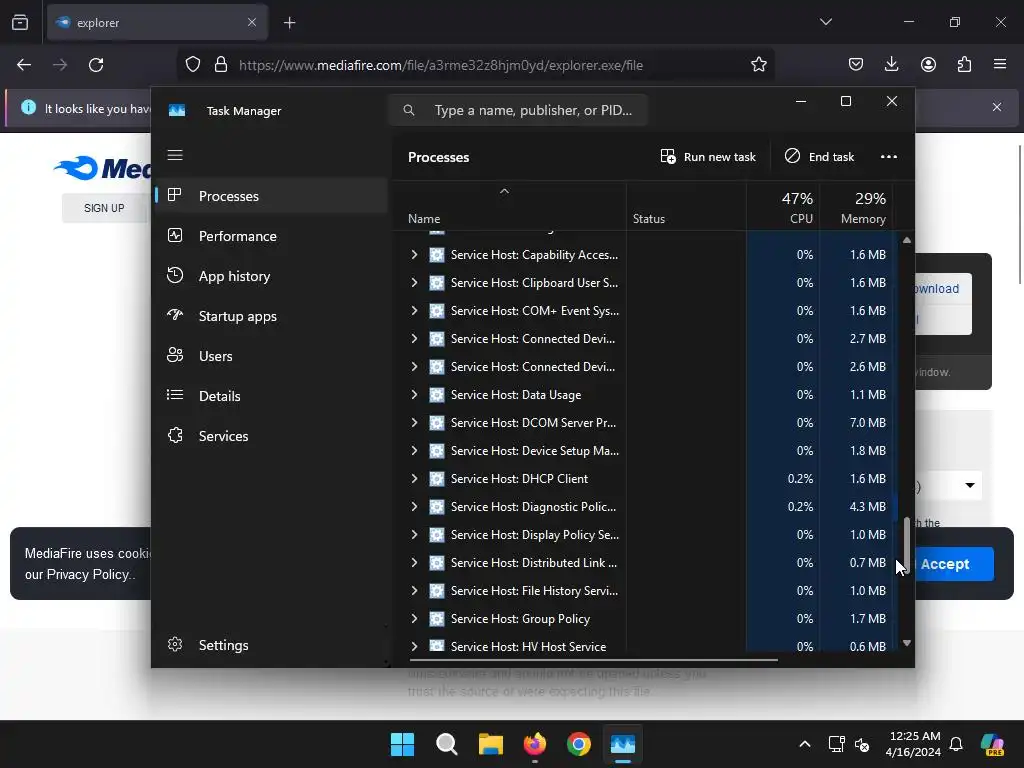This screenshot has height=768, width=1024.
Task: Open a new Firefox tab
Action: [289, 23]
